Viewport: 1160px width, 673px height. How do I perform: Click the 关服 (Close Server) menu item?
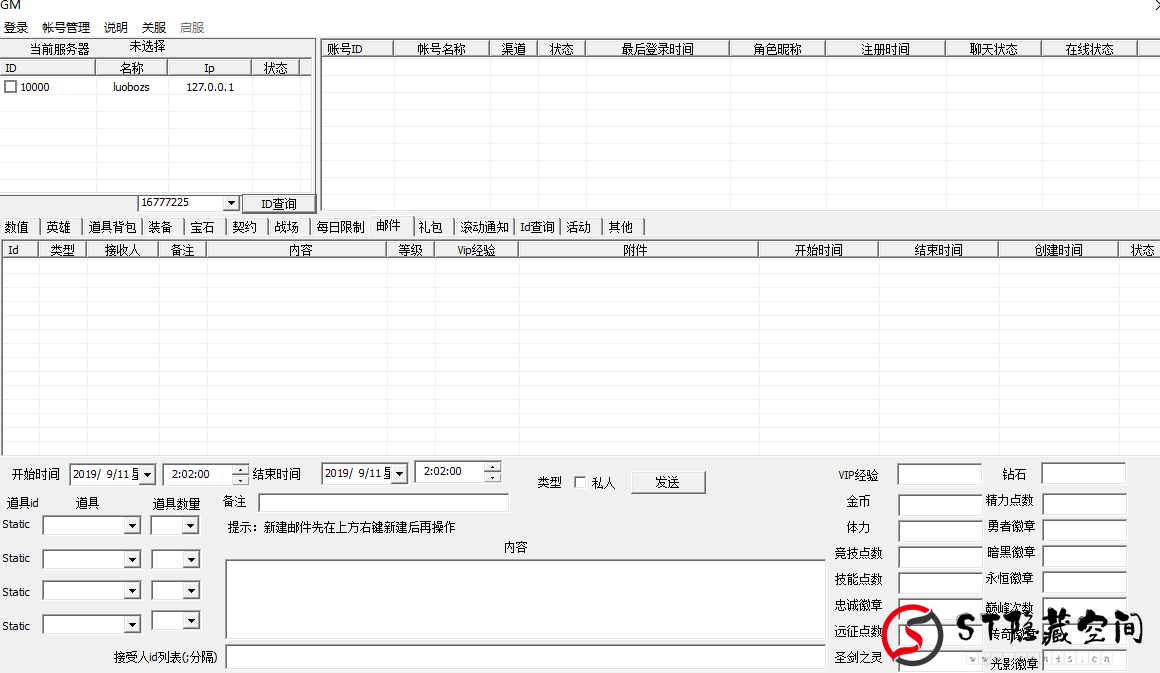(154, 27)
